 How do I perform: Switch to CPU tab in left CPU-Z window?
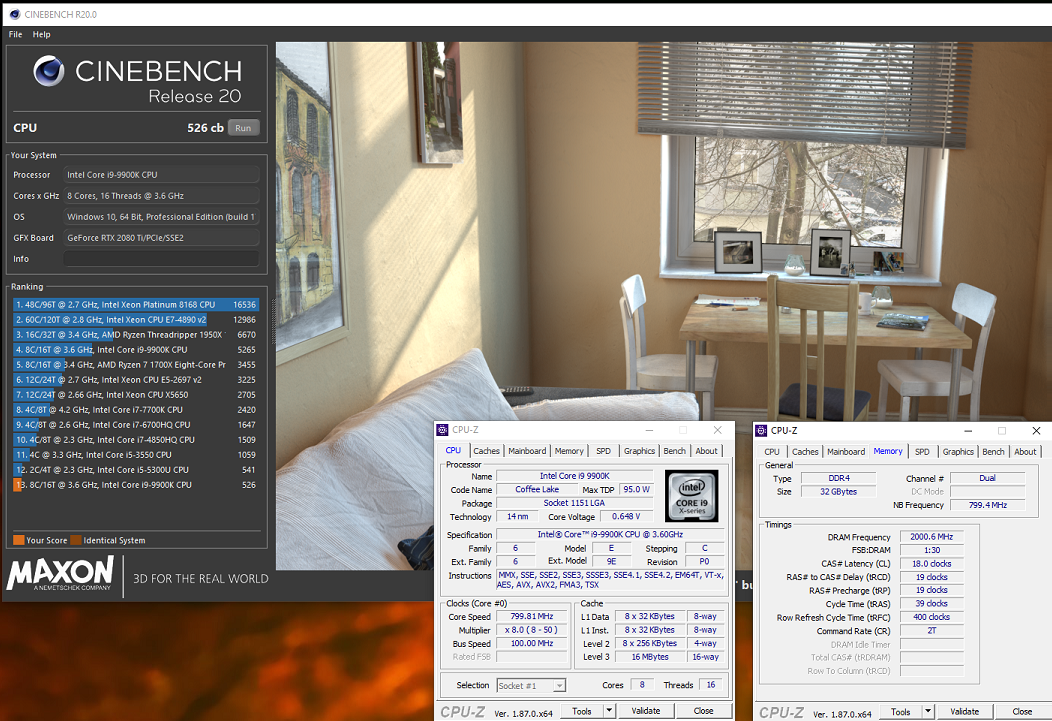454,451
